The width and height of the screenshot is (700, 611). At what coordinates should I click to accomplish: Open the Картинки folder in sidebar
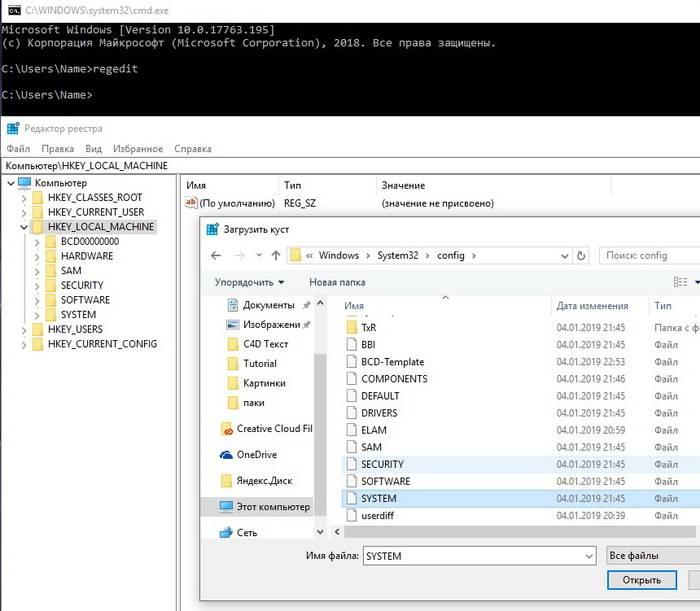coord(264,383)
